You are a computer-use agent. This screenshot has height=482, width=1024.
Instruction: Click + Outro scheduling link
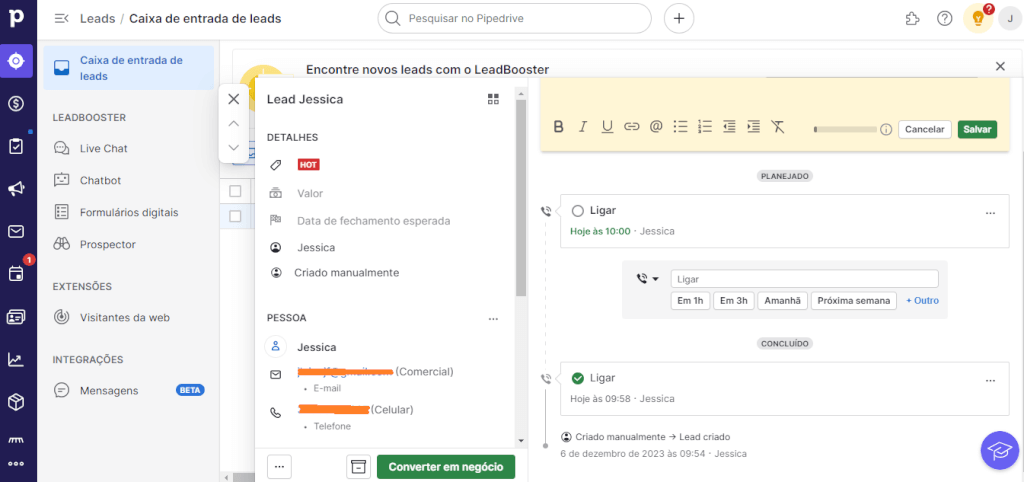pyautogui.click(x=922, y=301)
